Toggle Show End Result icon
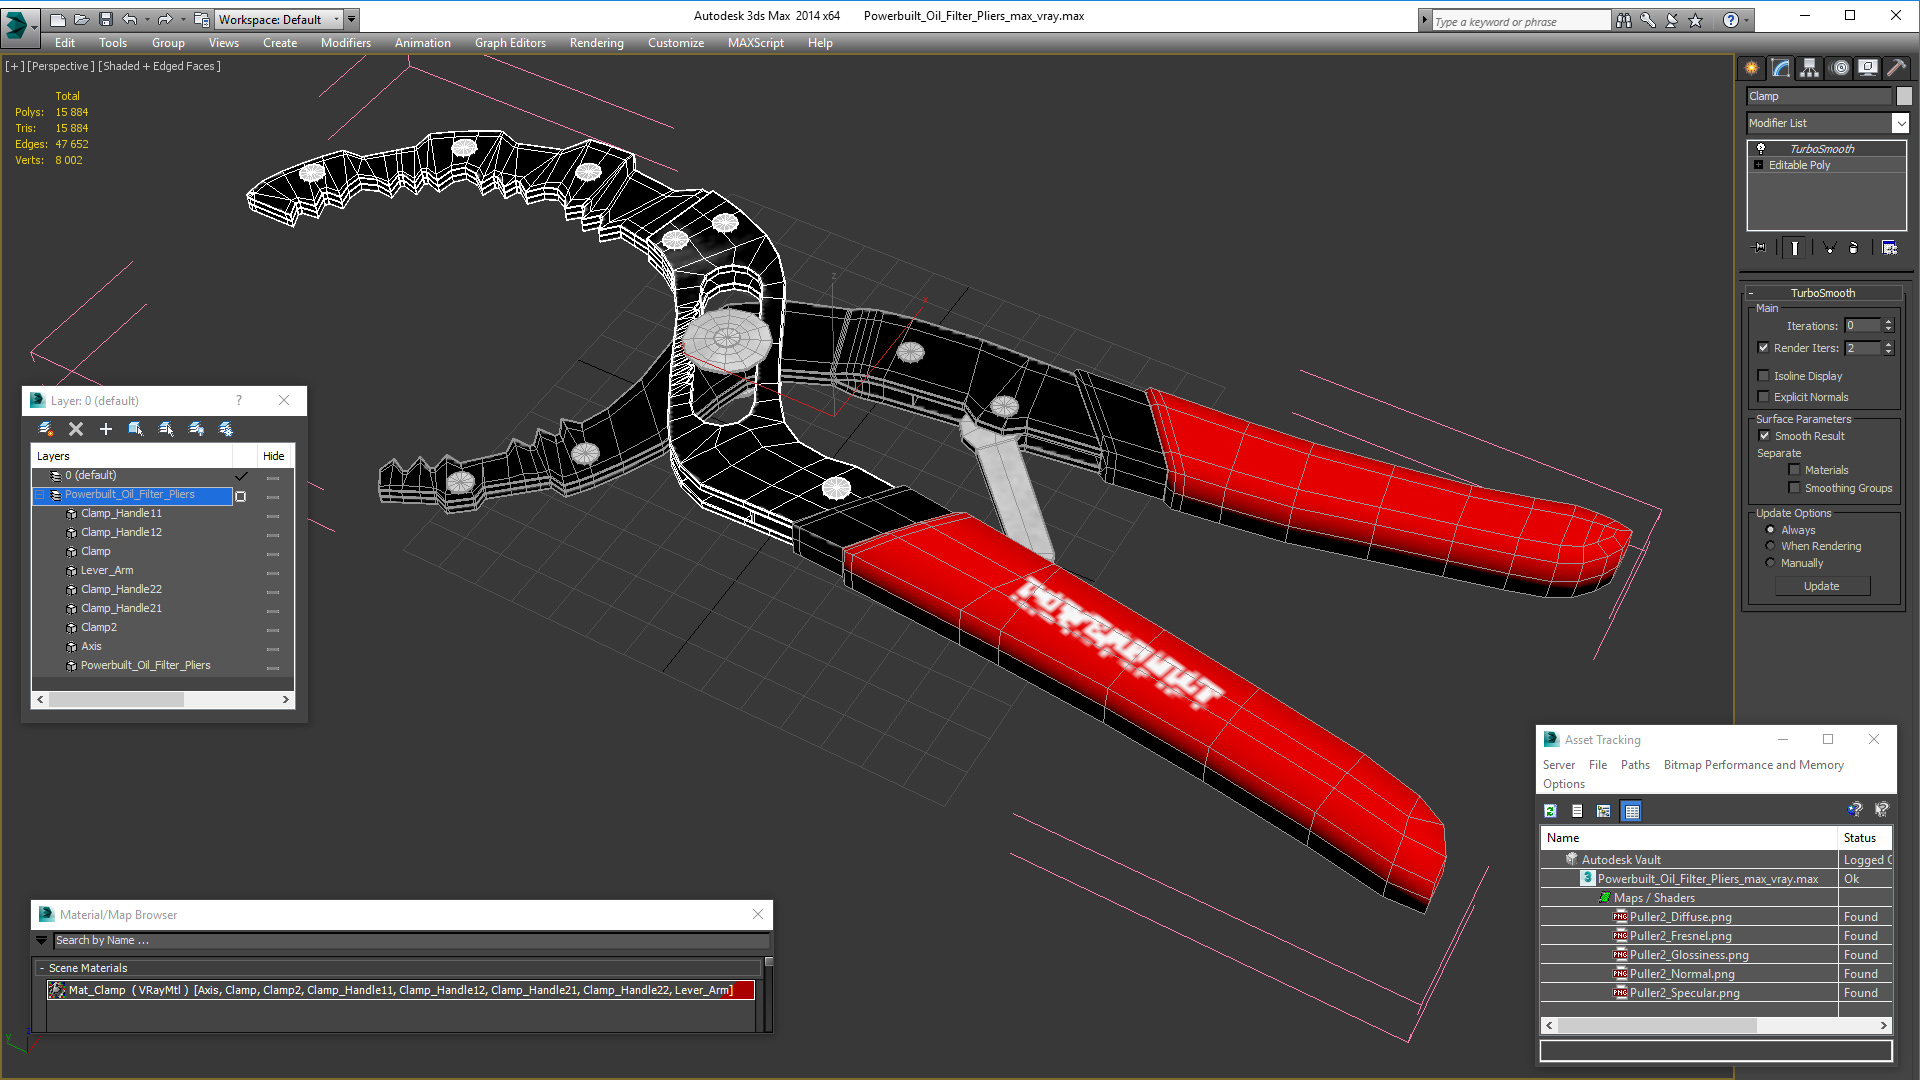This screenshot has width=1920, height=1080. pos(1795,248)
